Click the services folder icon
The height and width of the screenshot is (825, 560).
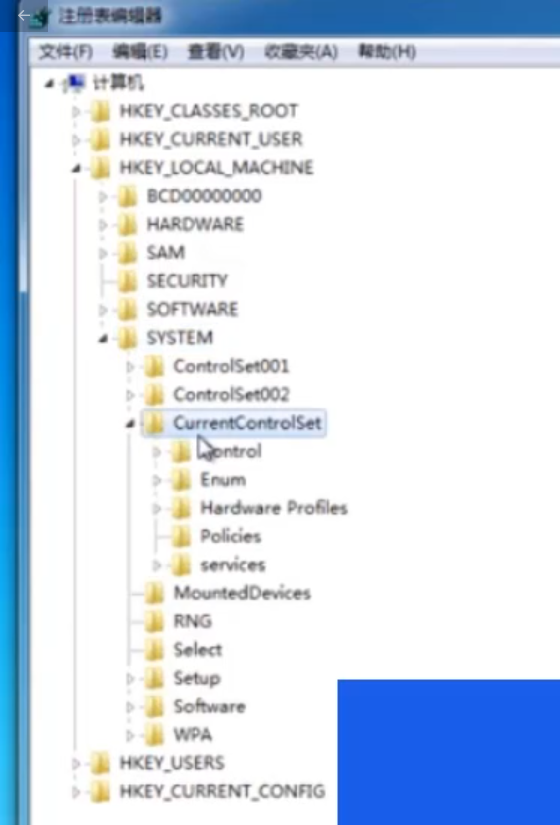tap(181, 565)
